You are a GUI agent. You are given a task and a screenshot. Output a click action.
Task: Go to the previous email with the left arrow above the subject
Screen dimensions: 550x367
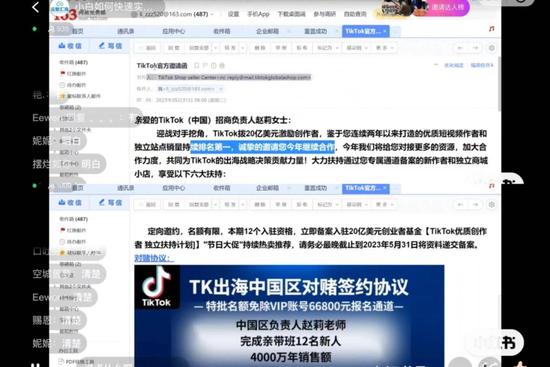click(460, 48)
